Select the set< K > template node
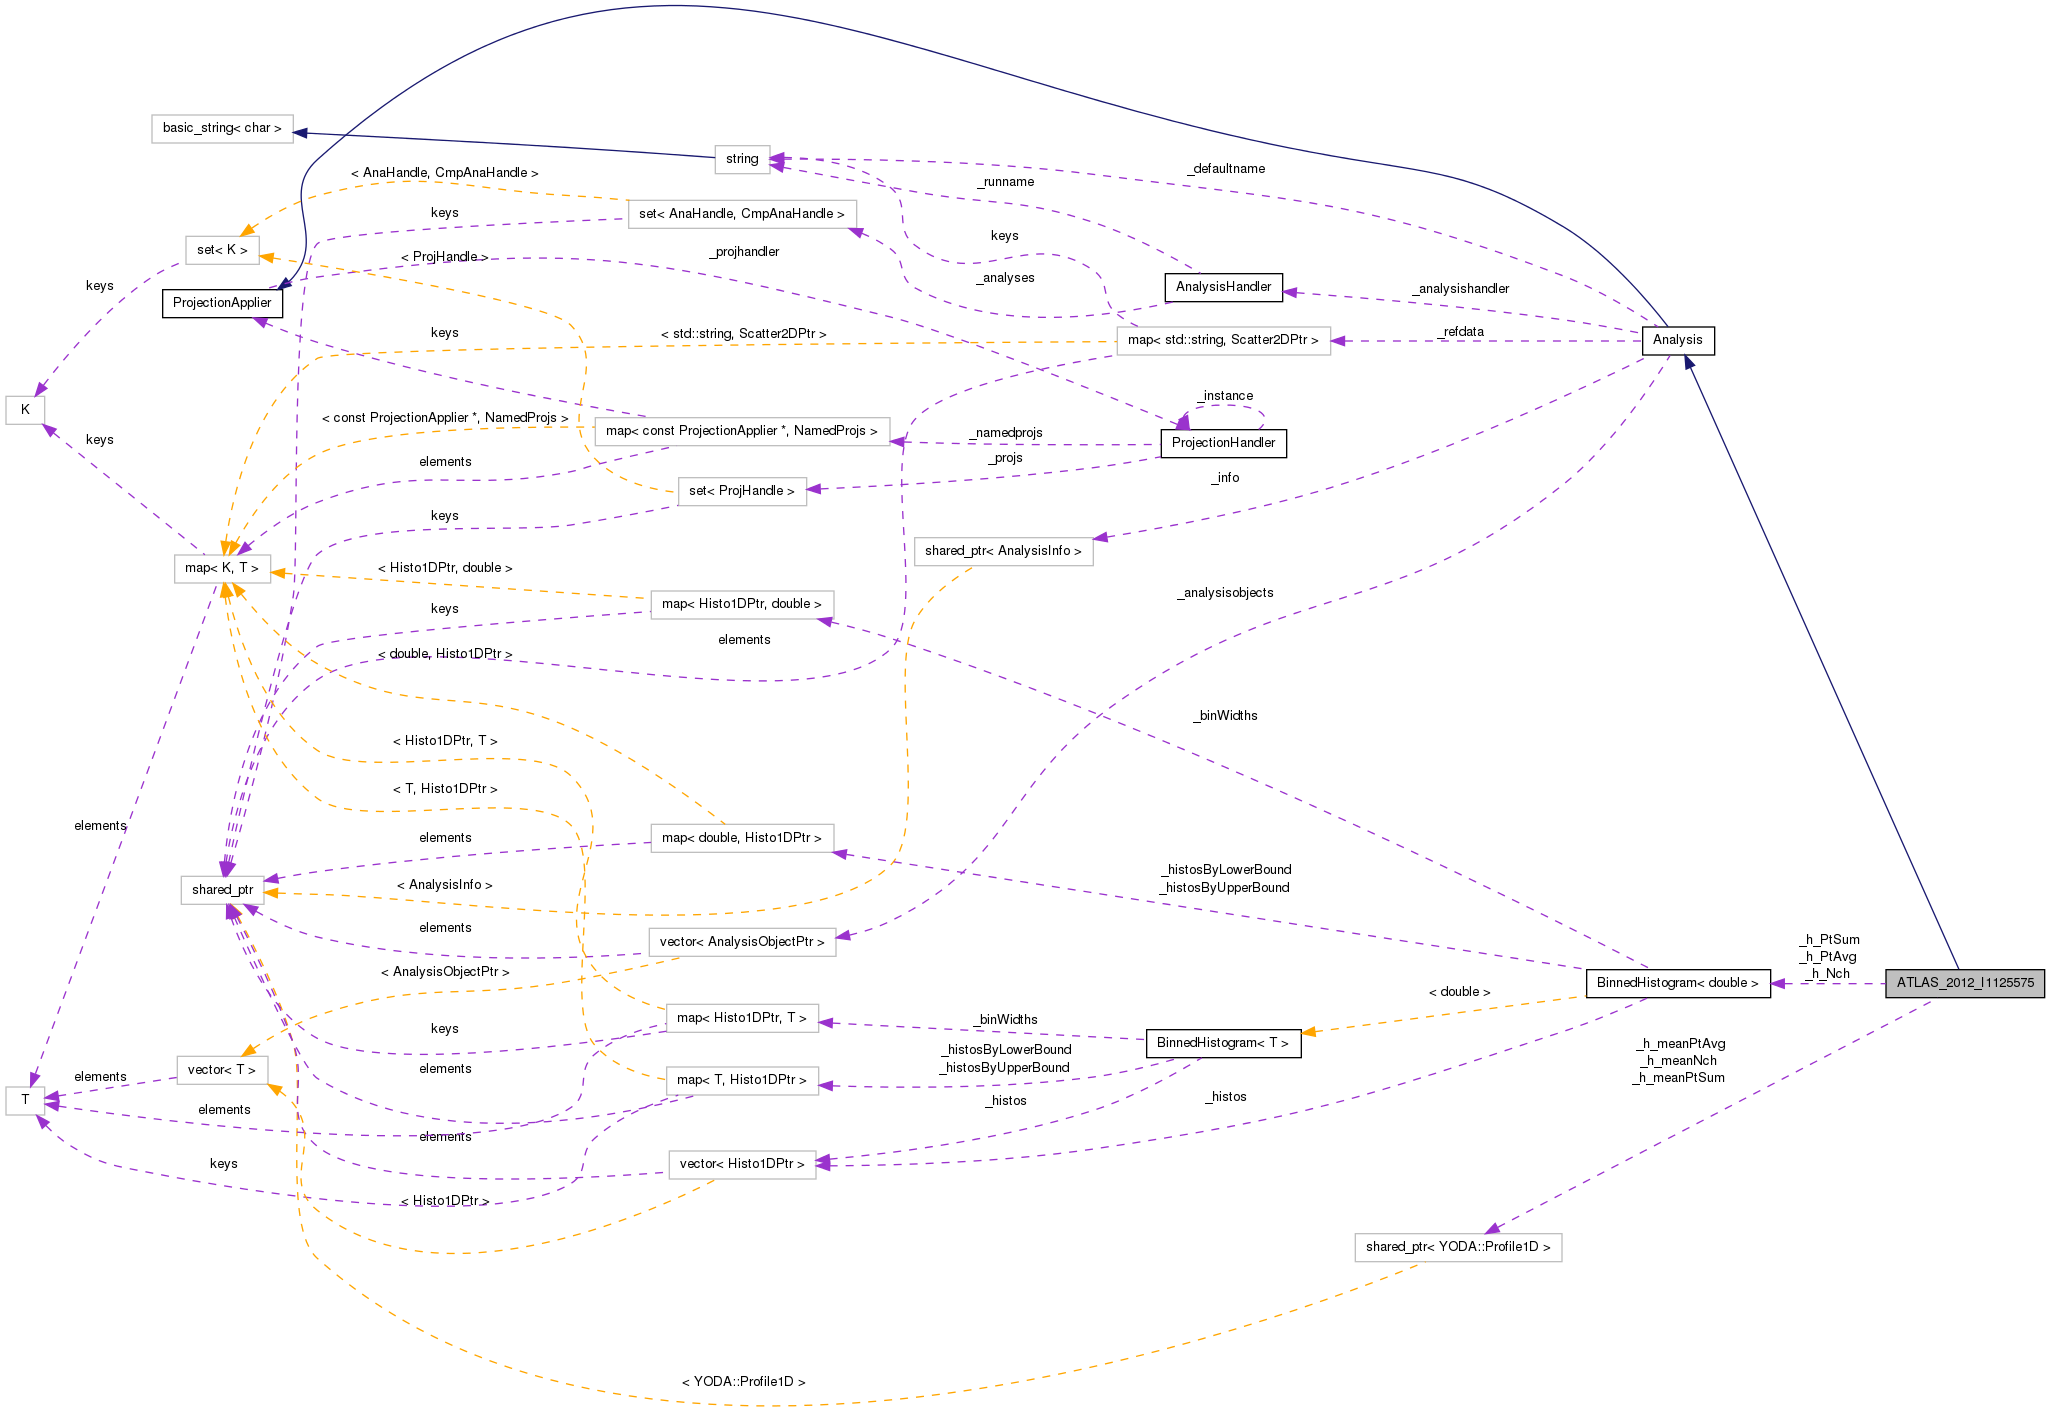This screenshot has width=2051, height=1411. [222, 250]
